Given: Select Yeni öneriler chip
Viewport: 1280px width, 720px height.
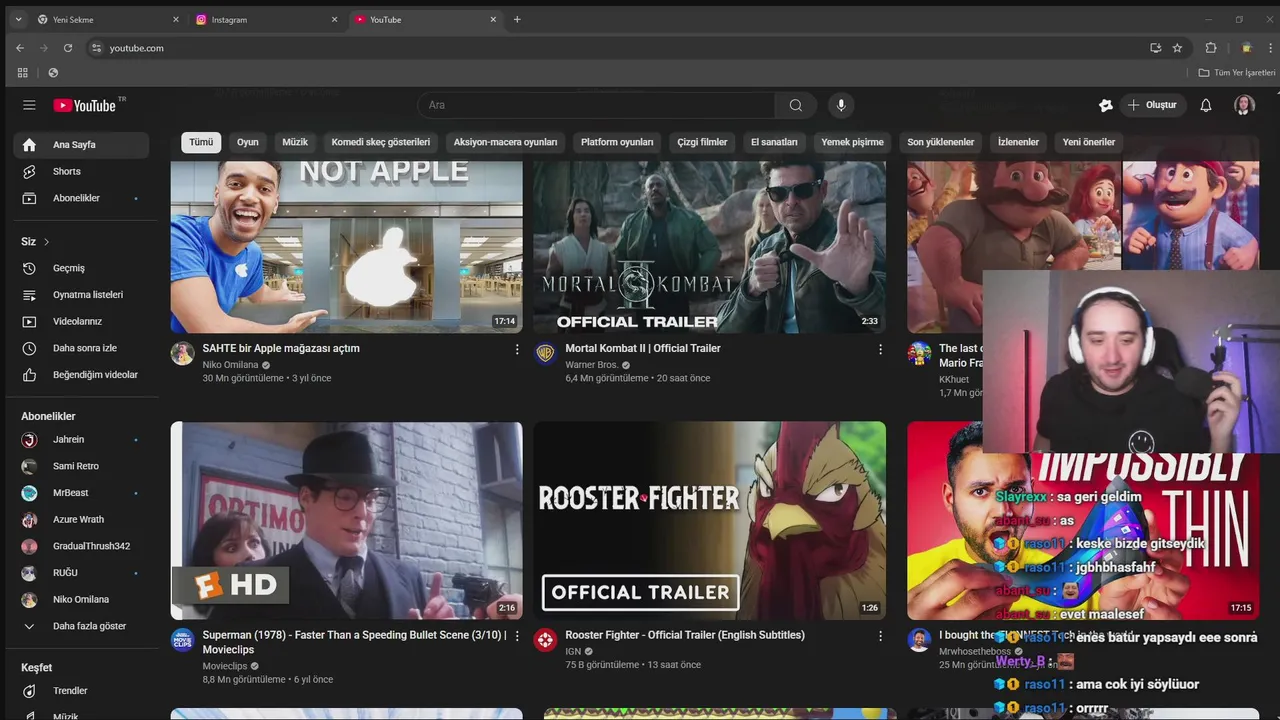Looking at the screenshot, I should point(1089,142).
